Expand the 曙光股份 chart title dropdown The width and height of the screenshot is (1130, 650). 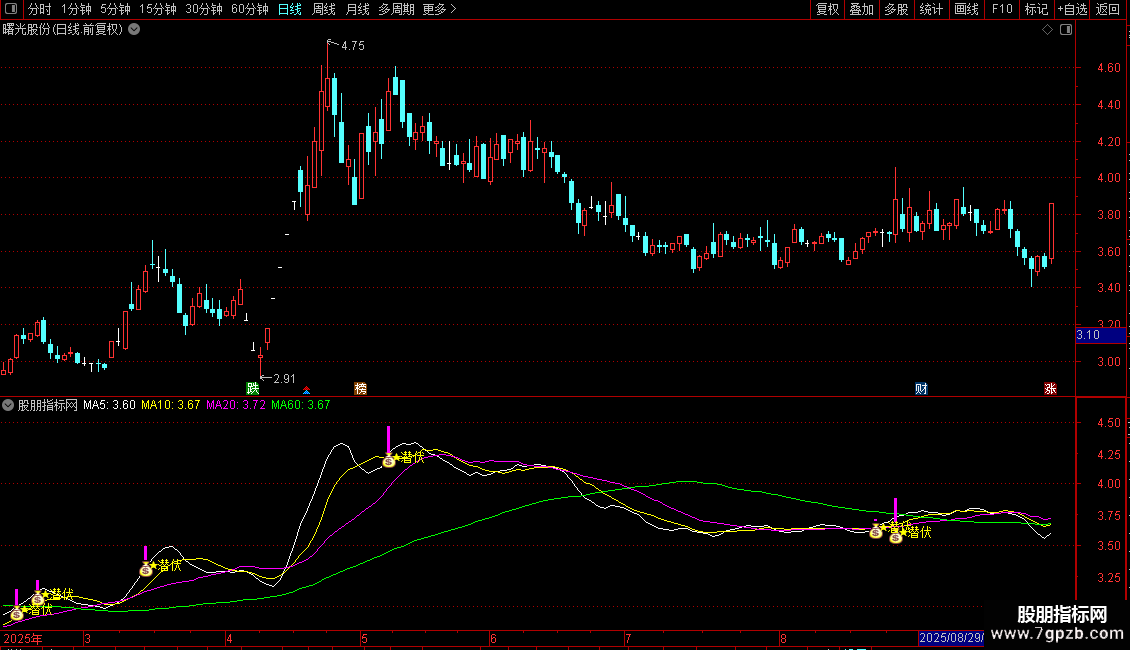pyautogui.click(x=134, y=30)
